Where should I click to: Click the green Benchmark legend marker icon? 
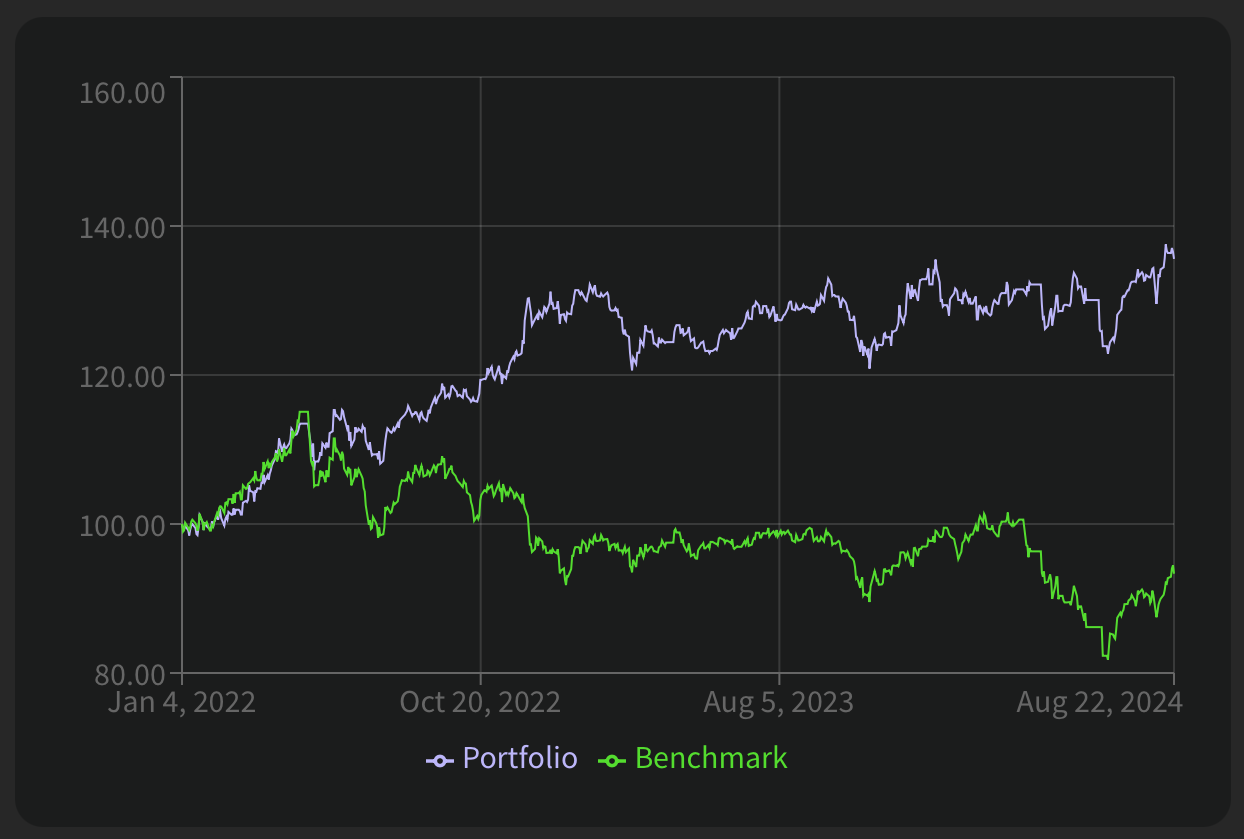click(612, 760)
